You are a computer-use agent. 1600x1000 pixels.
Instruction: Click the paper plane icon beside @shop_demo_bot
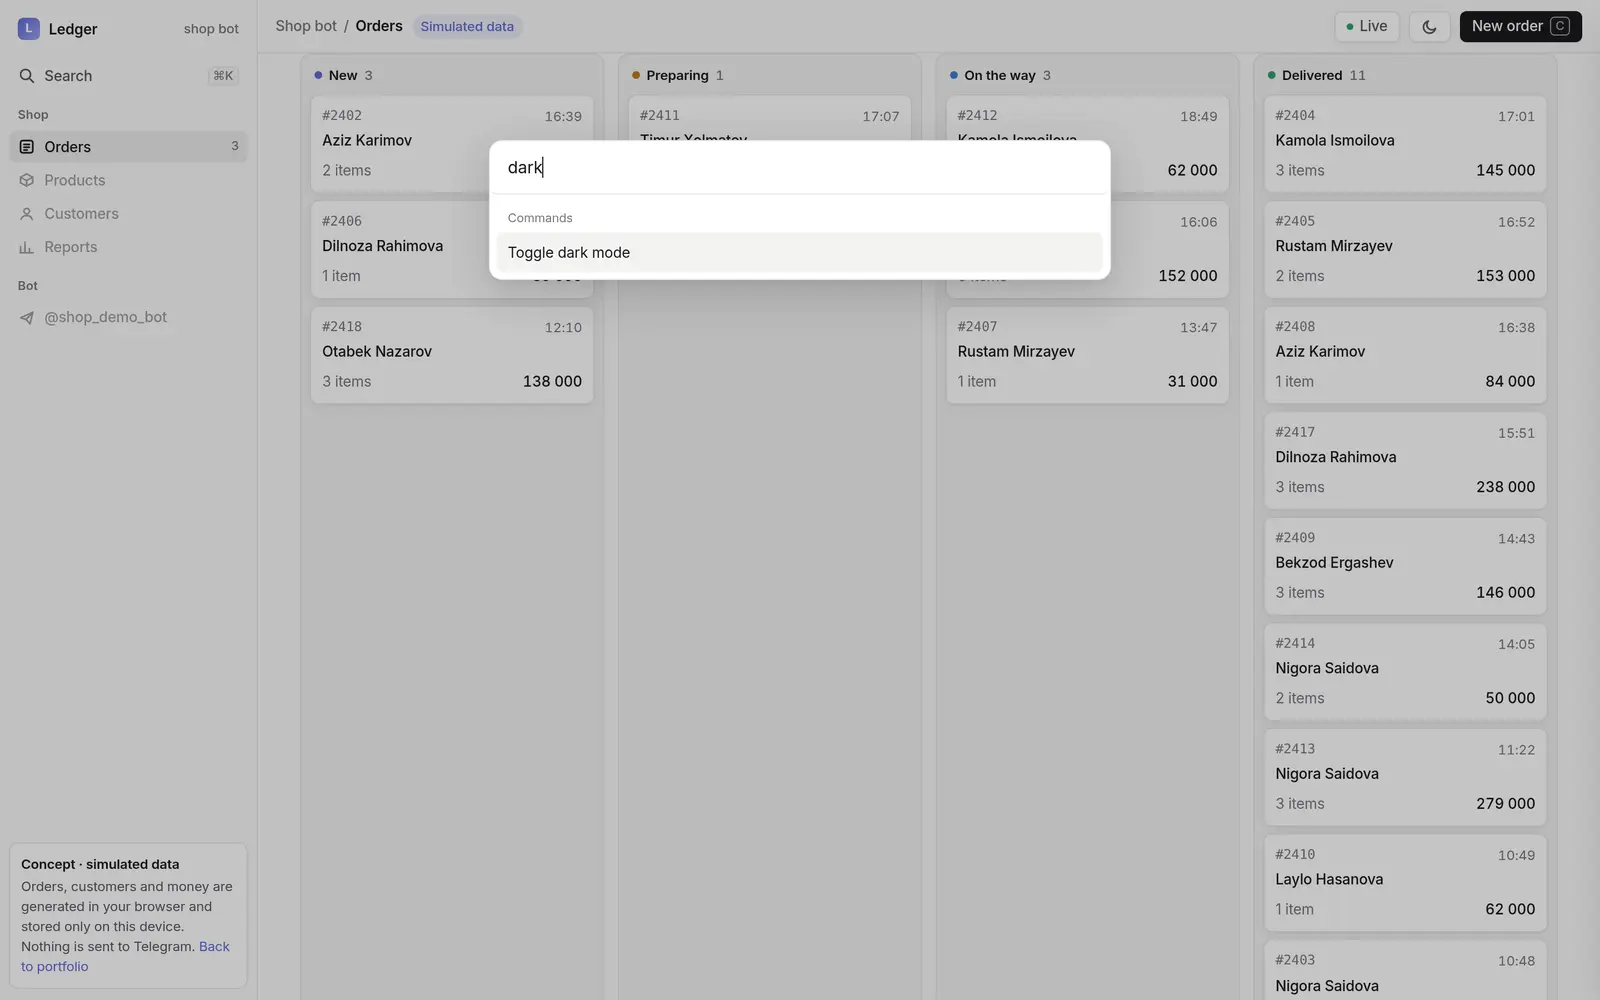[27, 317]
